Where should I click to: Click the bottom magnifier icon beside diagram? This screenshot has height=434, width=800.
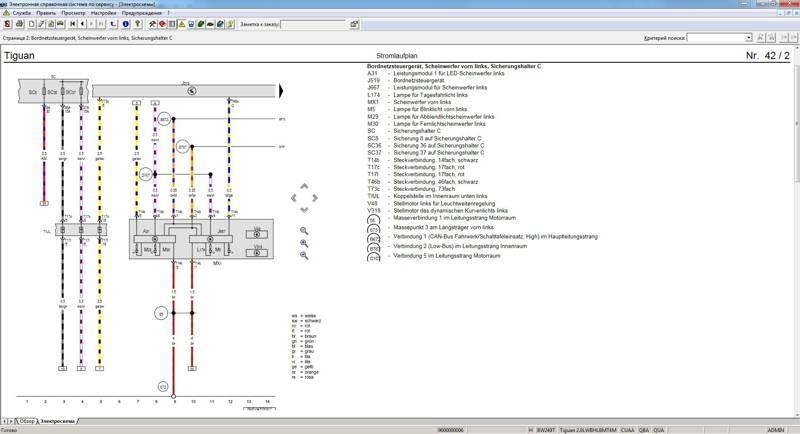tap(304, 255)
